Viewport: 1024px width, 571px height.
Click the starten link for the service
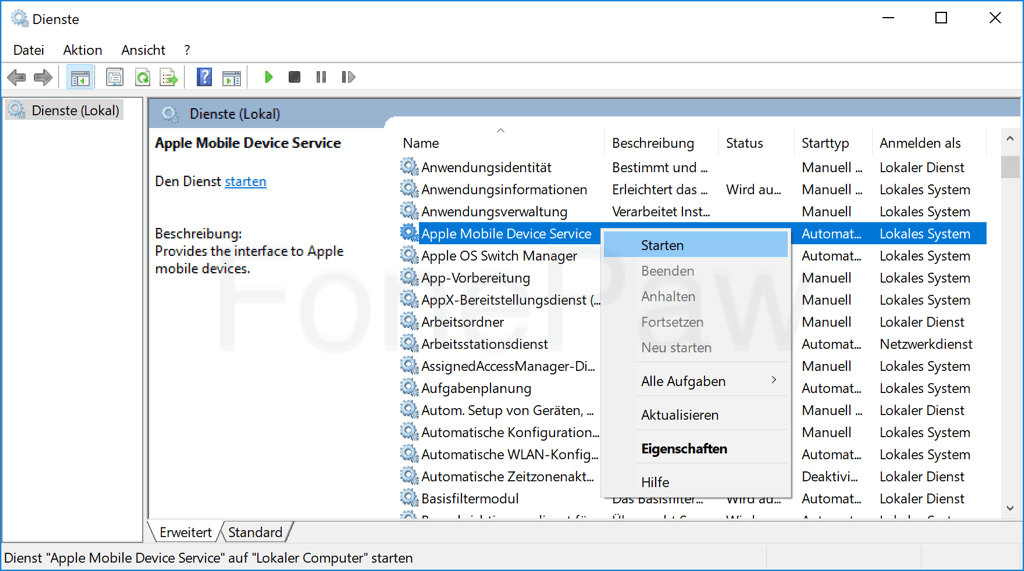pos(246,182)
